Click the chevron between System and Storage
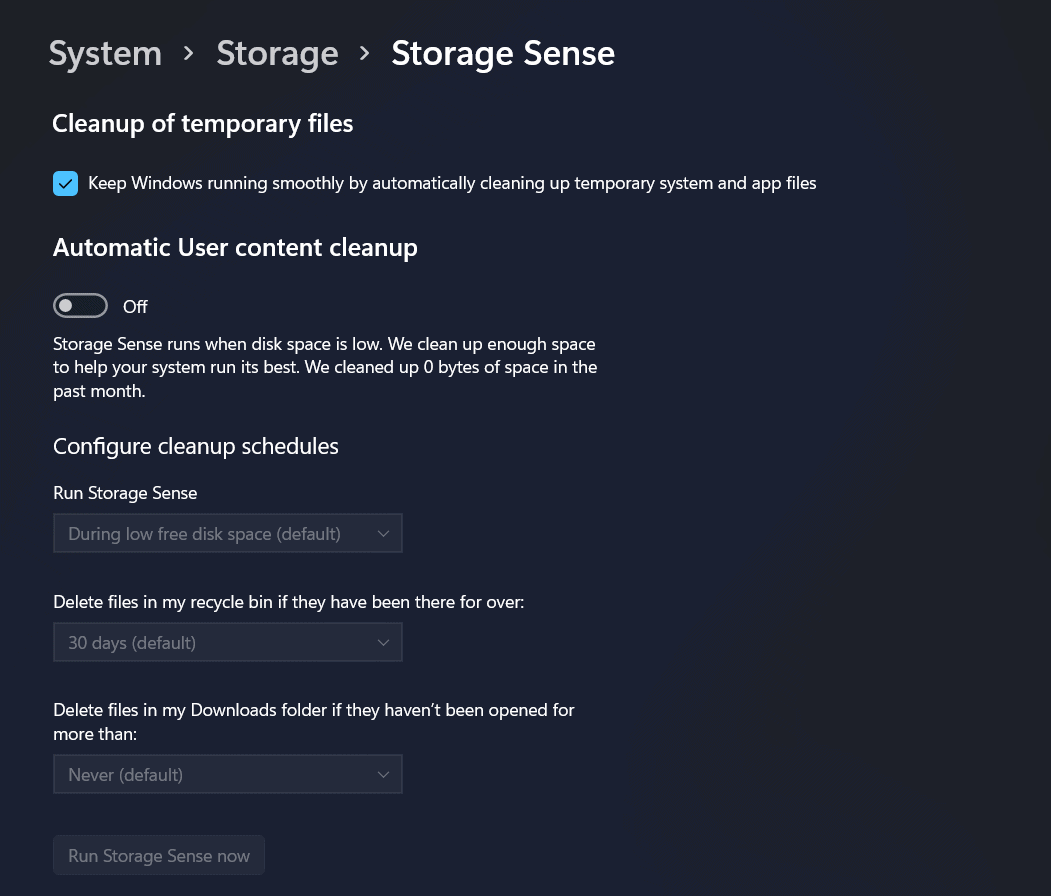This screenshot has width=1051, height=896. (x=189, y=54)
